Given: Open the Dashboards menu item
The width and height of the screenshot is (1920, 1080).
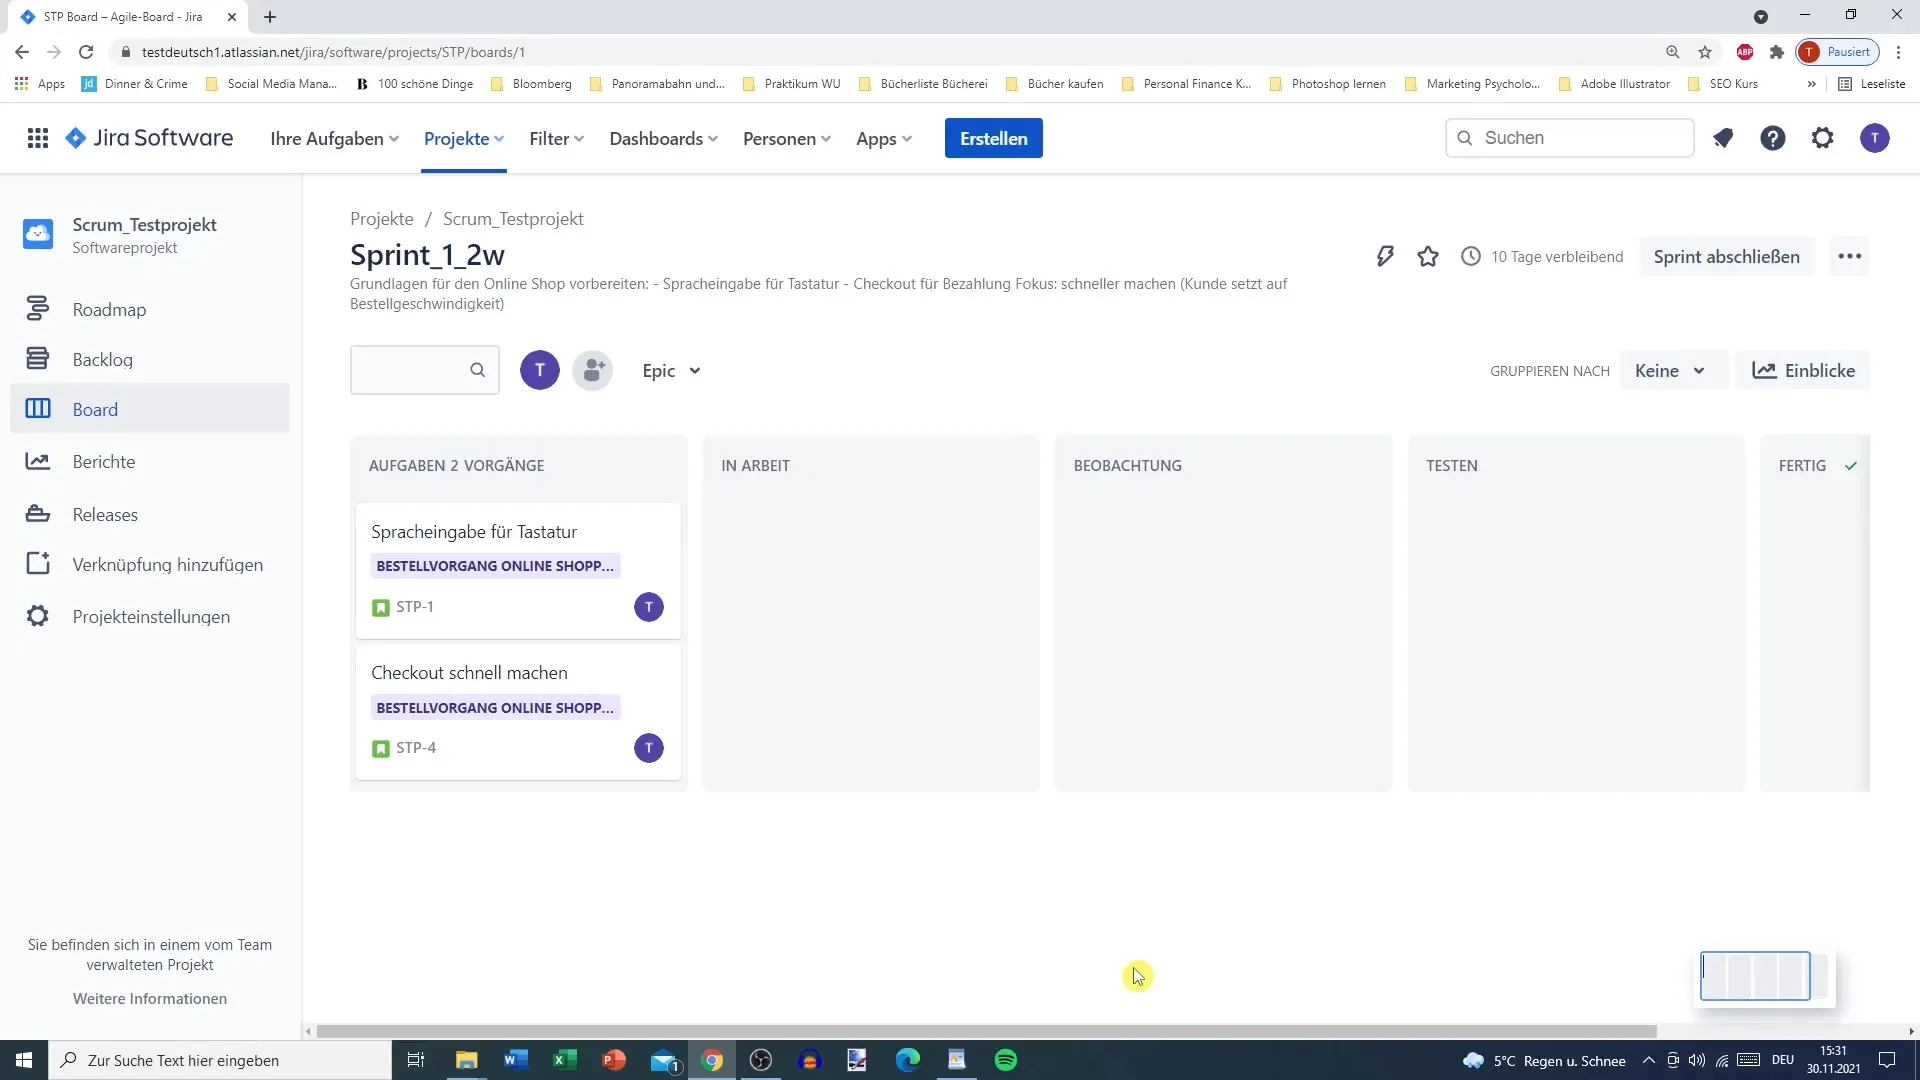Looking at the screenshot, I should [x=655, y=137].
